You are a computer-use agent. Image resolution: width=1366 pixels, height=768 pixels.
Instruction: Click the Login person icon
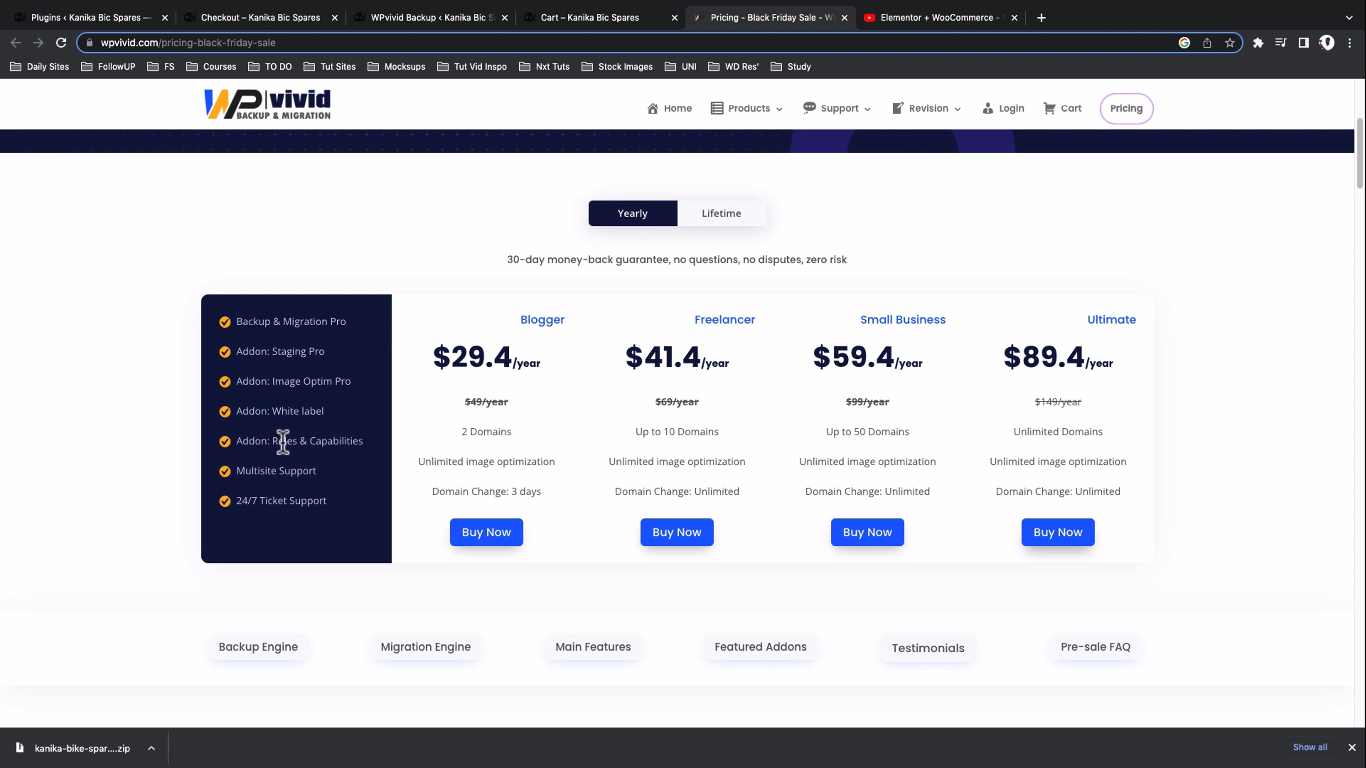pyautogui.click(x=988, y=108)
